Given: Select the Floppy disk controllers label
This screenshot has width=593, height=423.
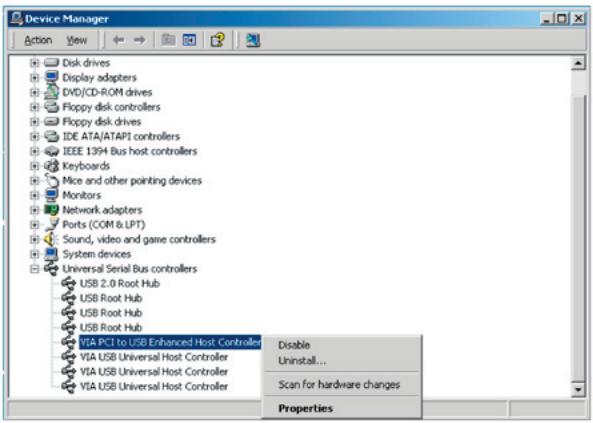Looking at the screenshot, I should pos(111,107).
